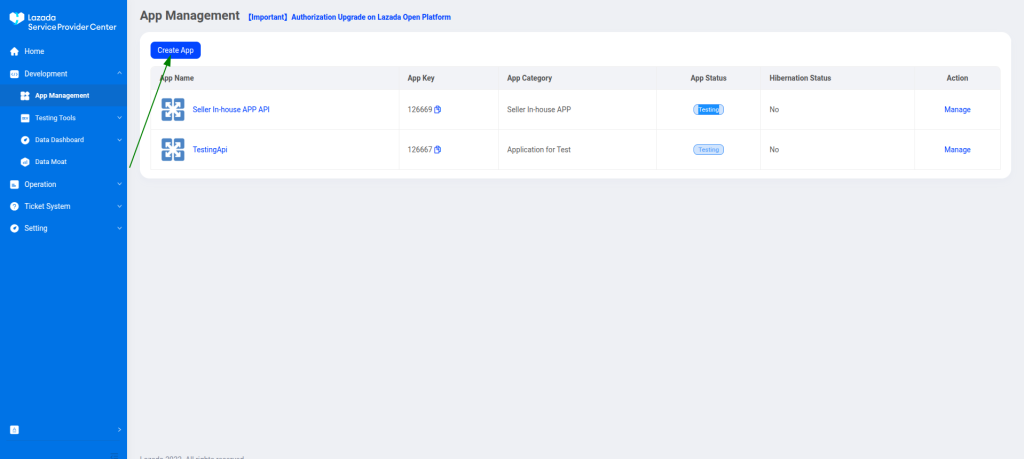Click the Seller In-house APP API app icon
This screenshot has width=1024, height=459.
point(173,109)
